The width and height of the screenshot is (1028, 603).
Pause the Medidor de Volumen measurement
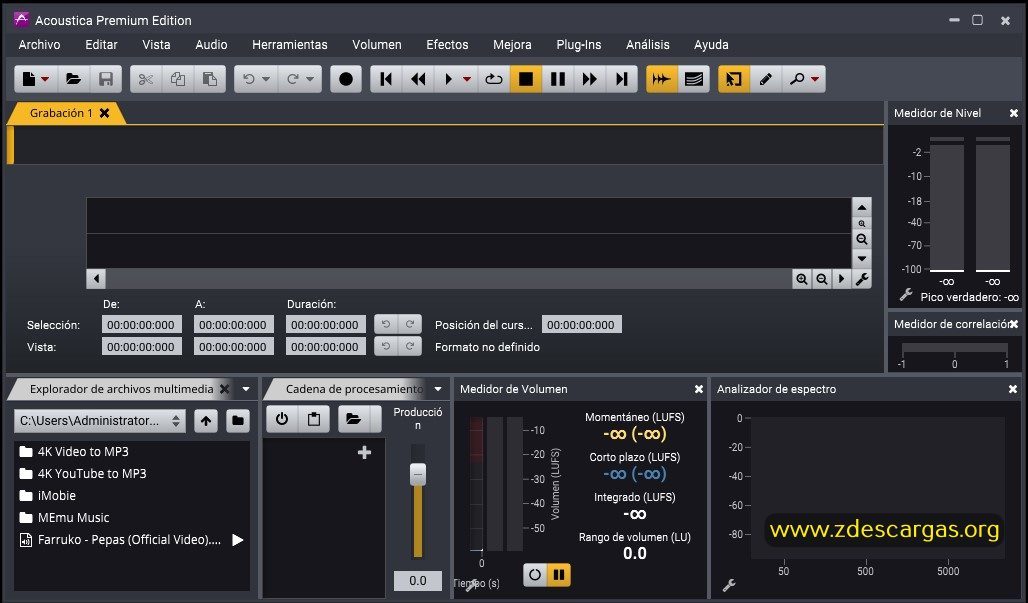click(x=559, y=575)
